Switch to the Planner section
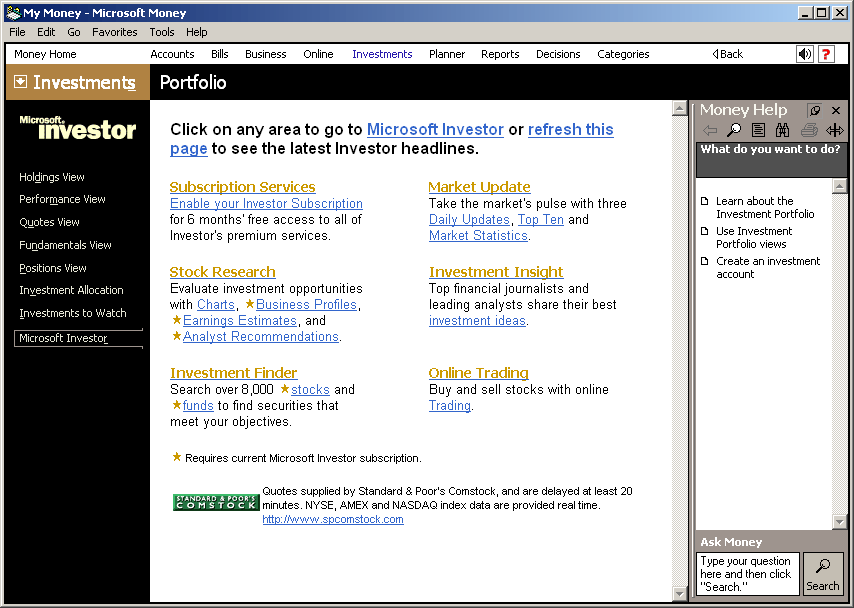This screenshot has width=854, height=608. click(x=447, y=54)
